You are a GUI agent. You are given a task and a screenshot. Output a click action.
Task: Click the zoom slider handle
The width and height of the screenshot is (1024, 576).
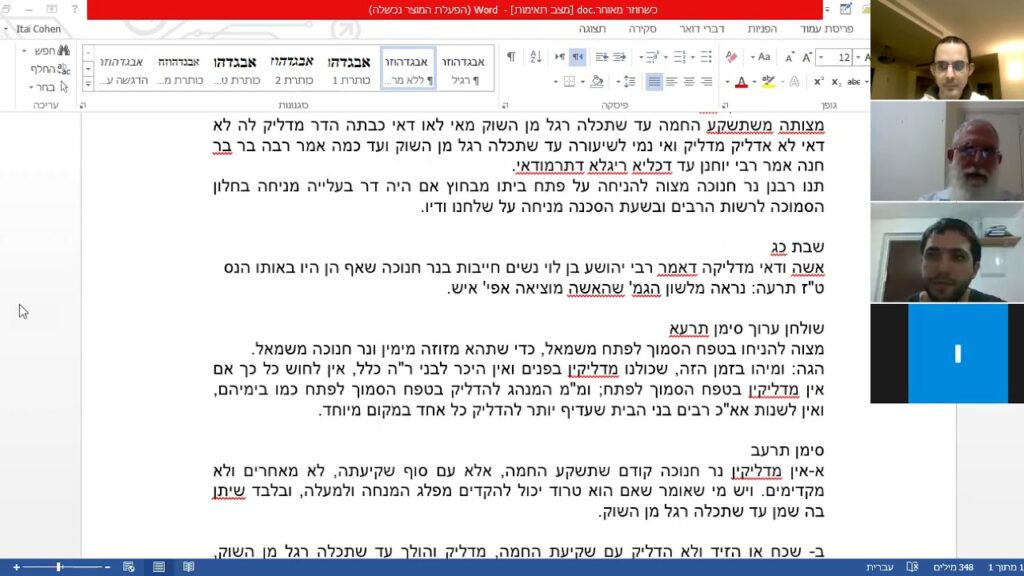point(59,567)
